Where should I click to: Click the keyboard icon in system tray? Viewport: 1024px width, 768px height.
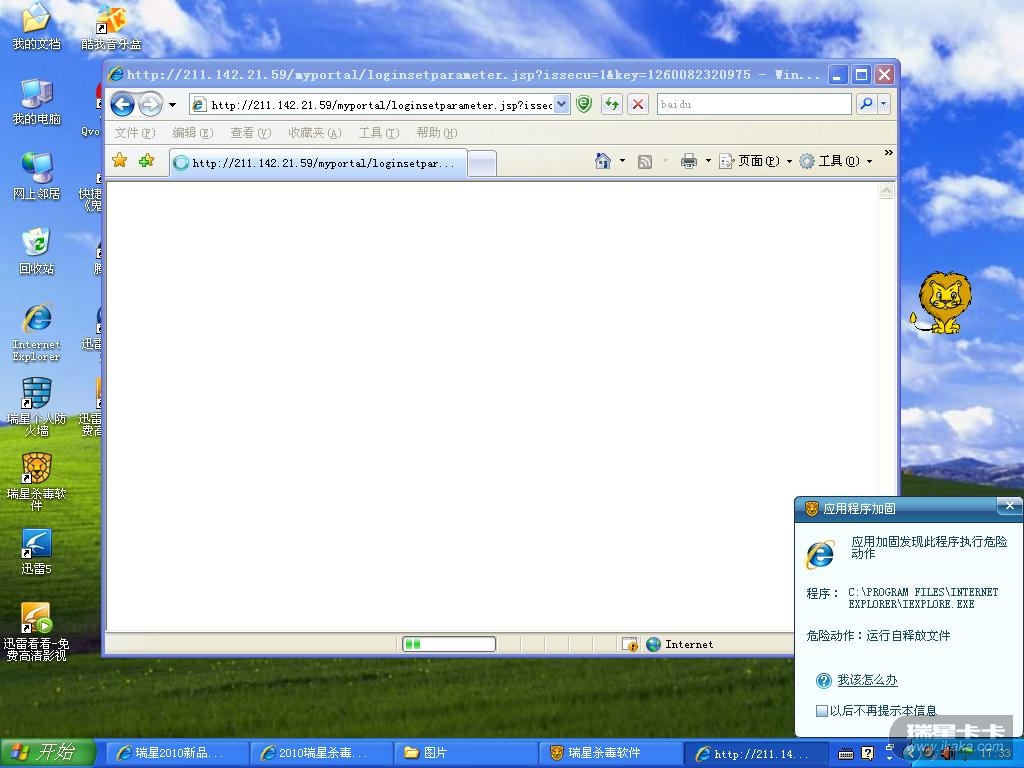846,754
